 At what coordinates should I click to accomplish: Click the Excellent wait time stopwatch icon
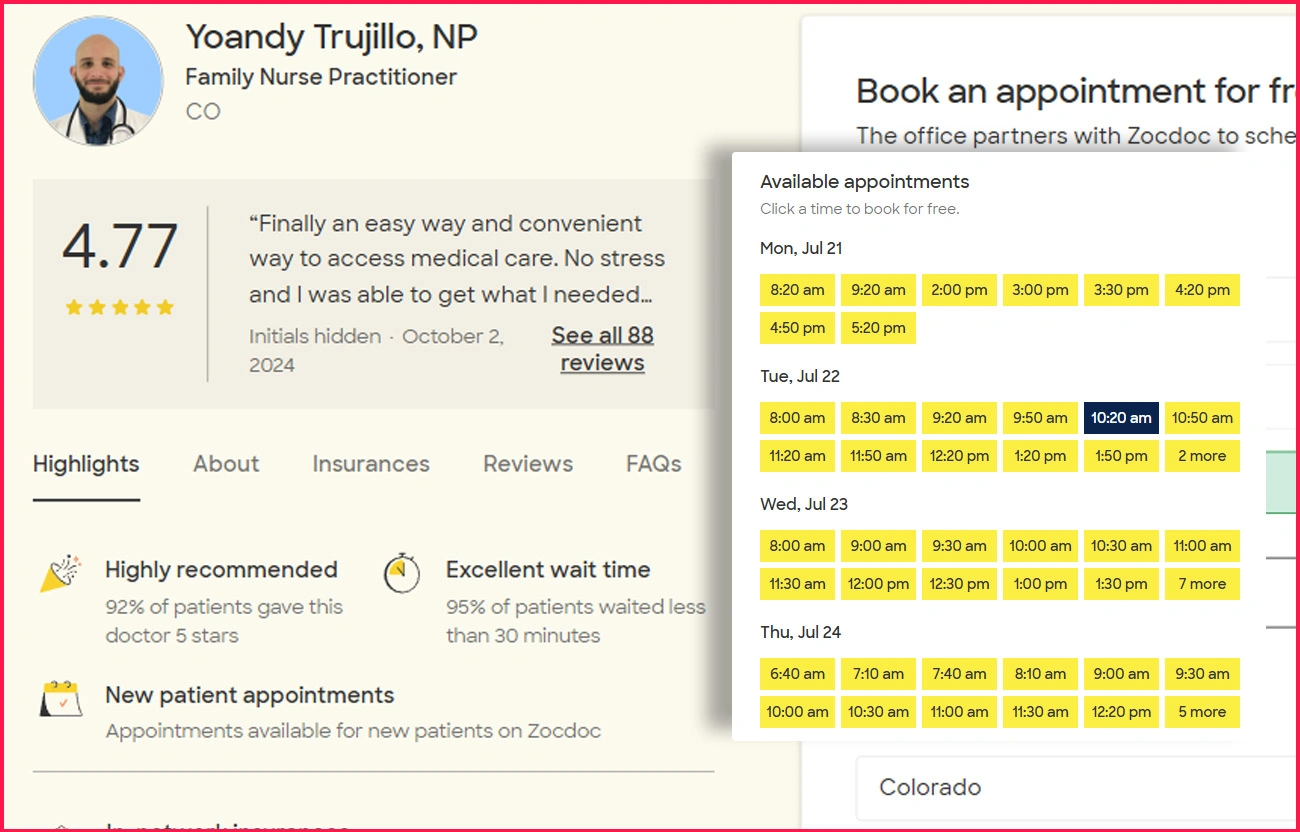pyautogui.click(x=401, y=572)
